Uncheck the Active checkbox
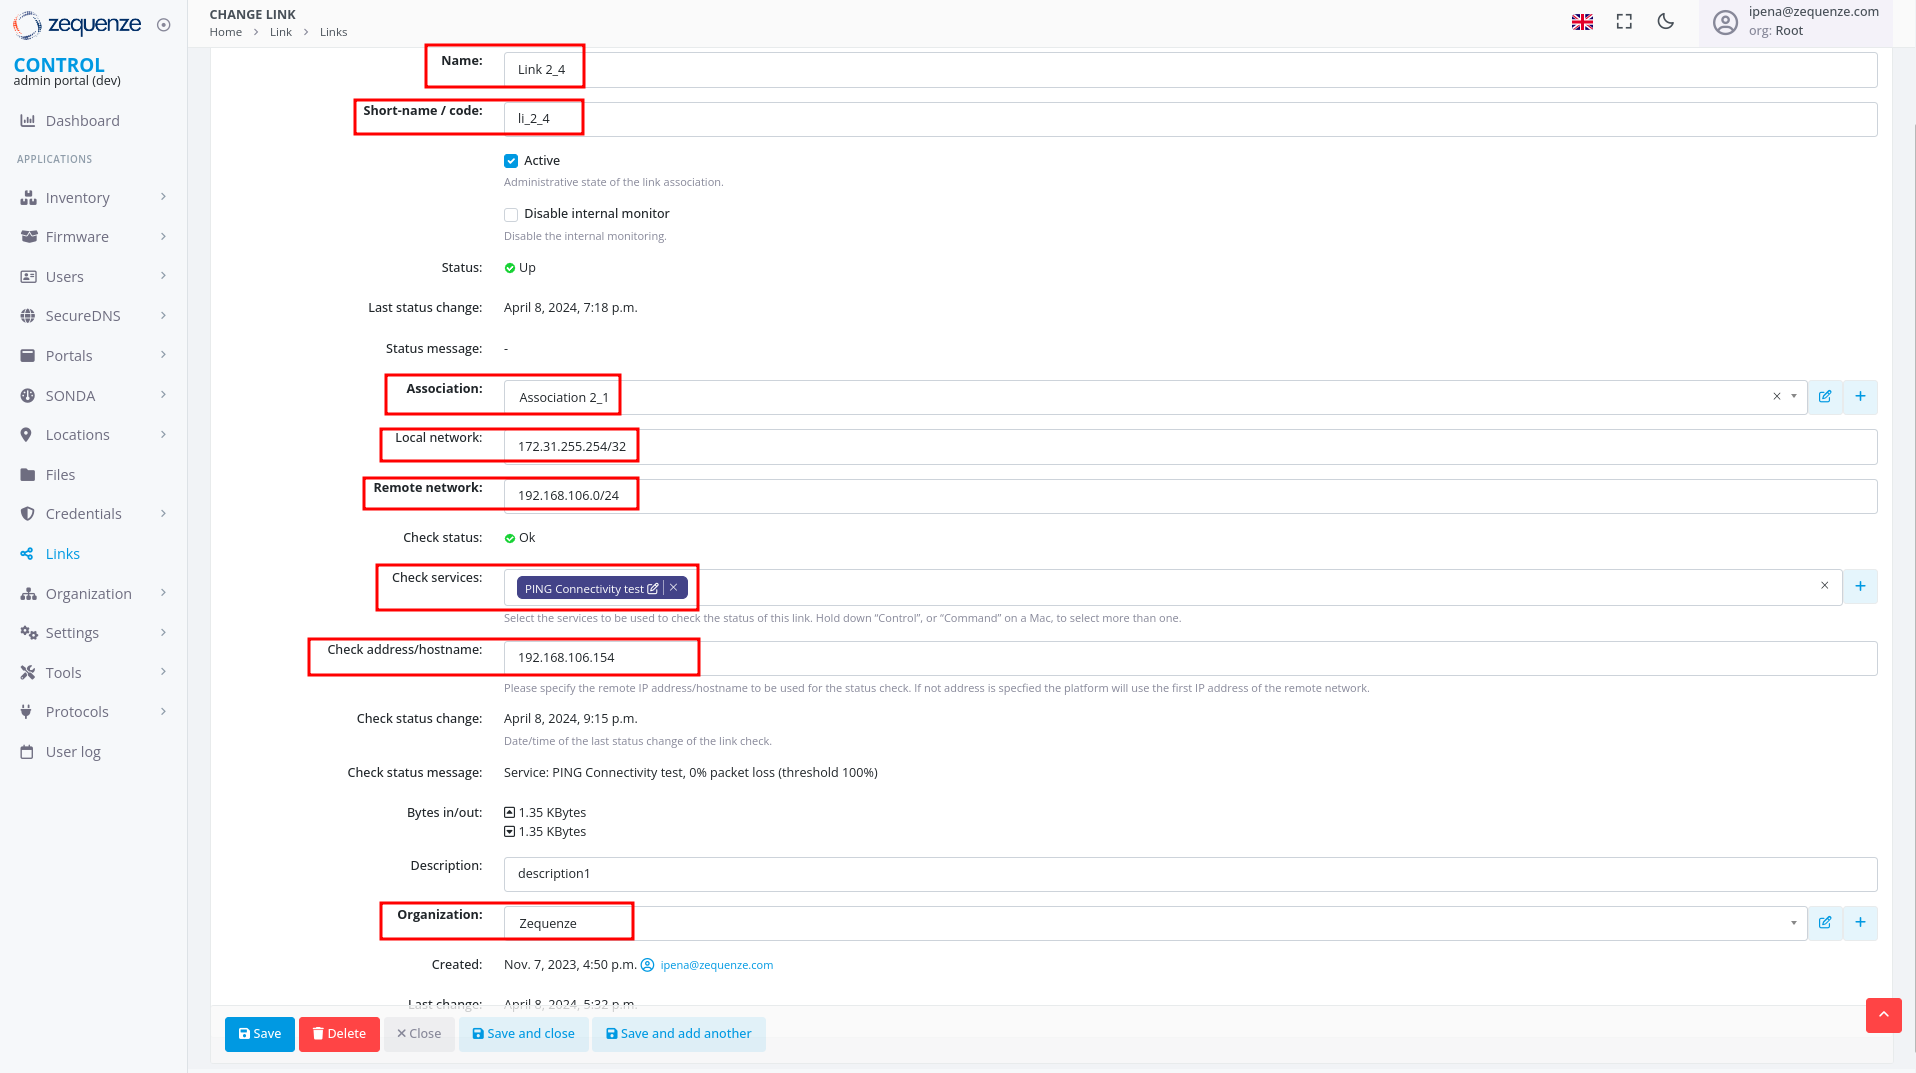 (x=511, y=161)
